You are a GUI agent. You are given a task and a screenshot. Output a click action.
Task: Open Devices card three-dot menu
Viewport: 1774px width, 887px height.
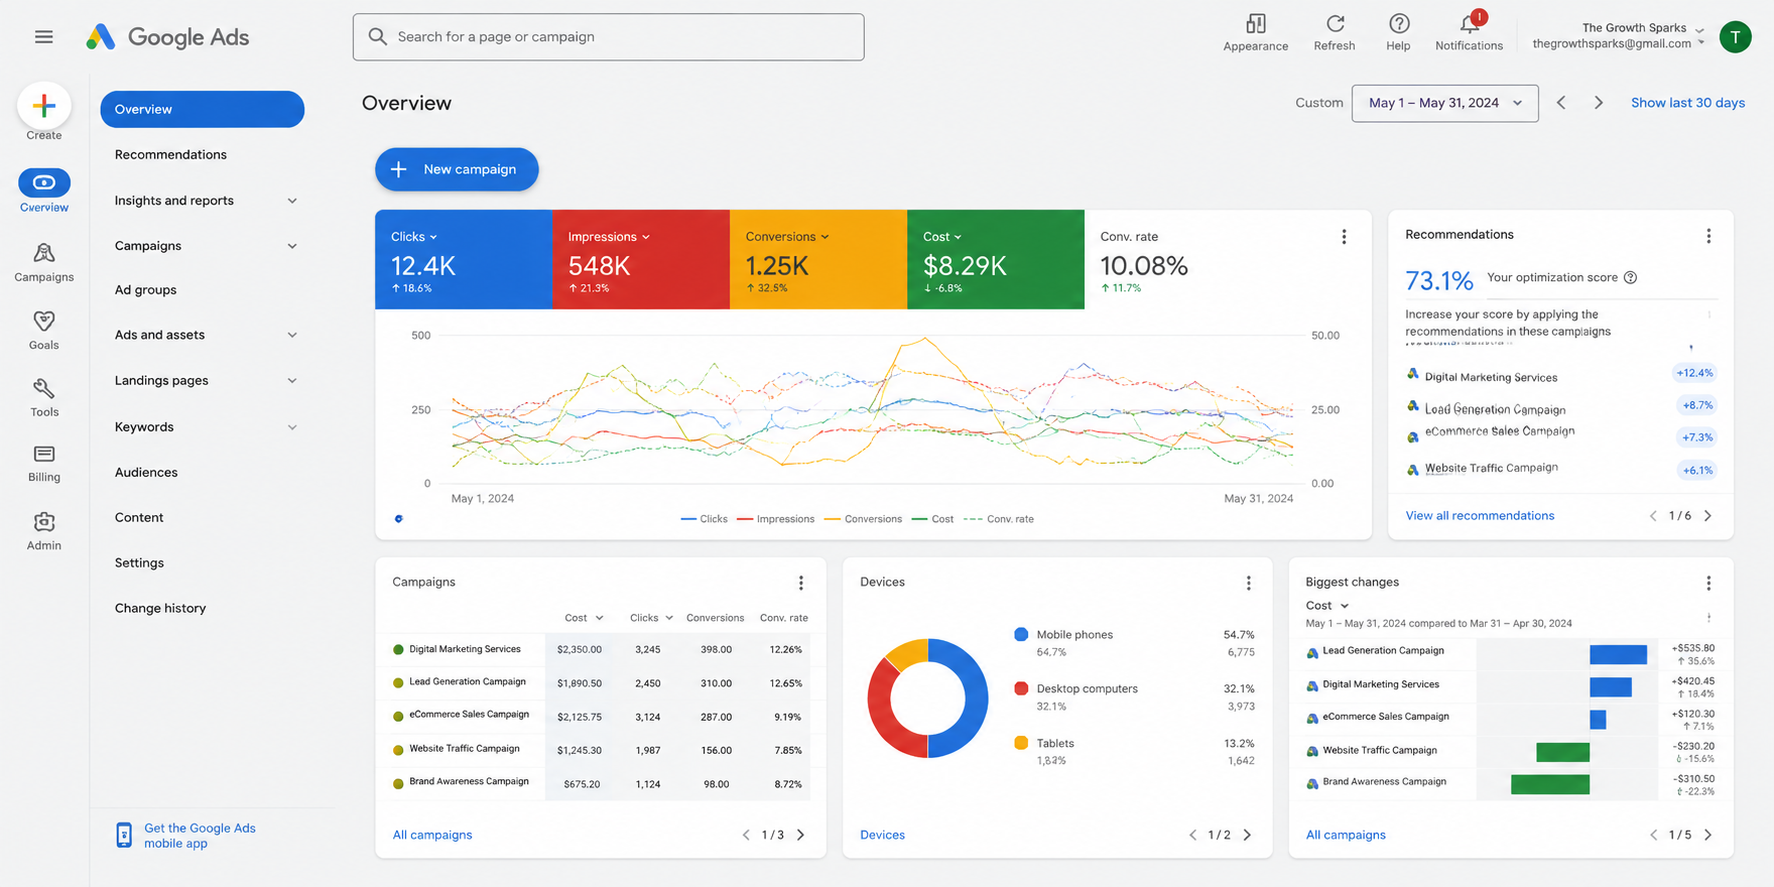[x=1248, y=583]
